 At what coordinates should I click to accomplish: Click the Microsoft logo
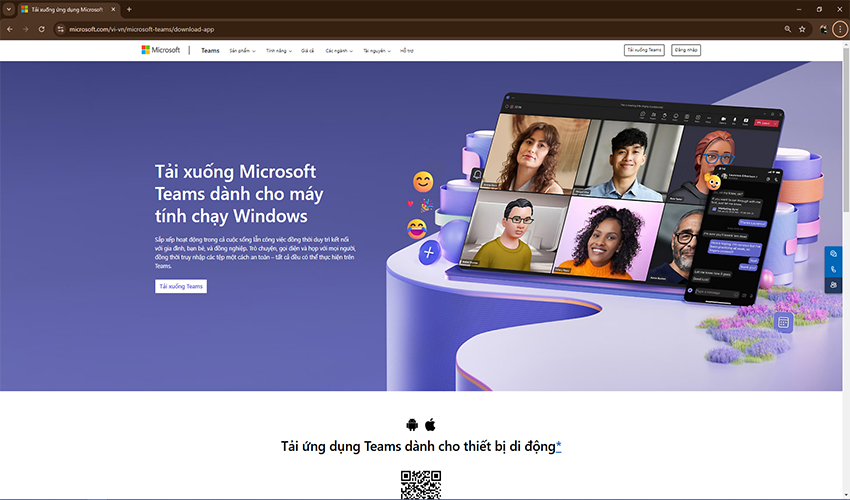pyautogui.click(x=160, y=50)
